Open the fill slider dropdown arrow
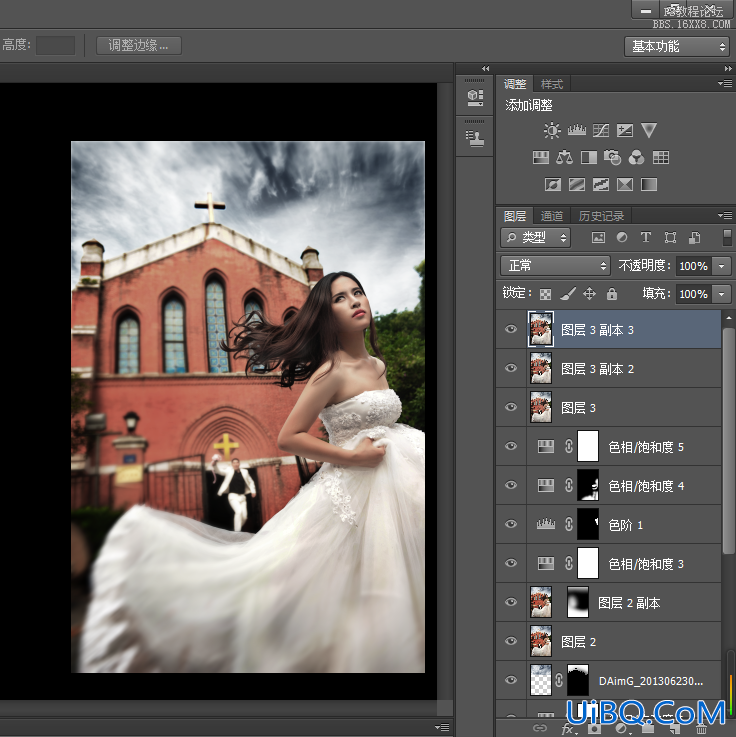Screen dimensions: 736x737 click(x=722, y=294)
